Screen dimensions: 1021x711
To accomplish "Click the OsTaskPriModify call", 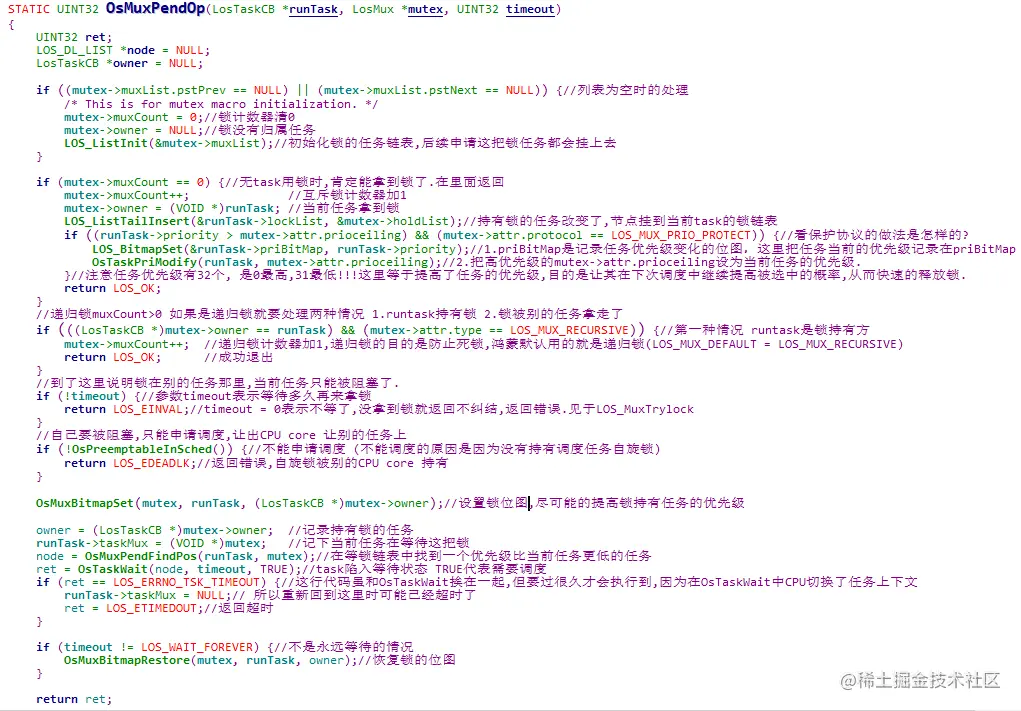I will pyautogui.click(x=266, y=262).
